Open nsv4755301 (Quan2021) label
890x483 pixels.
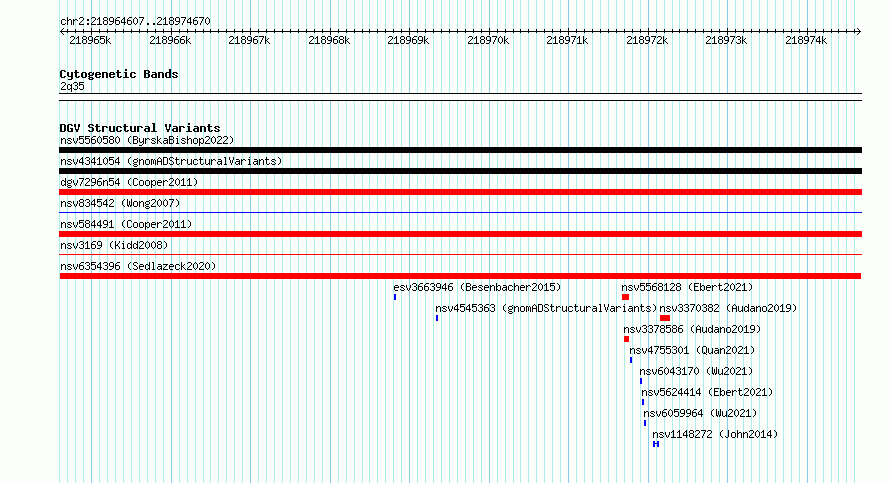tap(692, 350)
